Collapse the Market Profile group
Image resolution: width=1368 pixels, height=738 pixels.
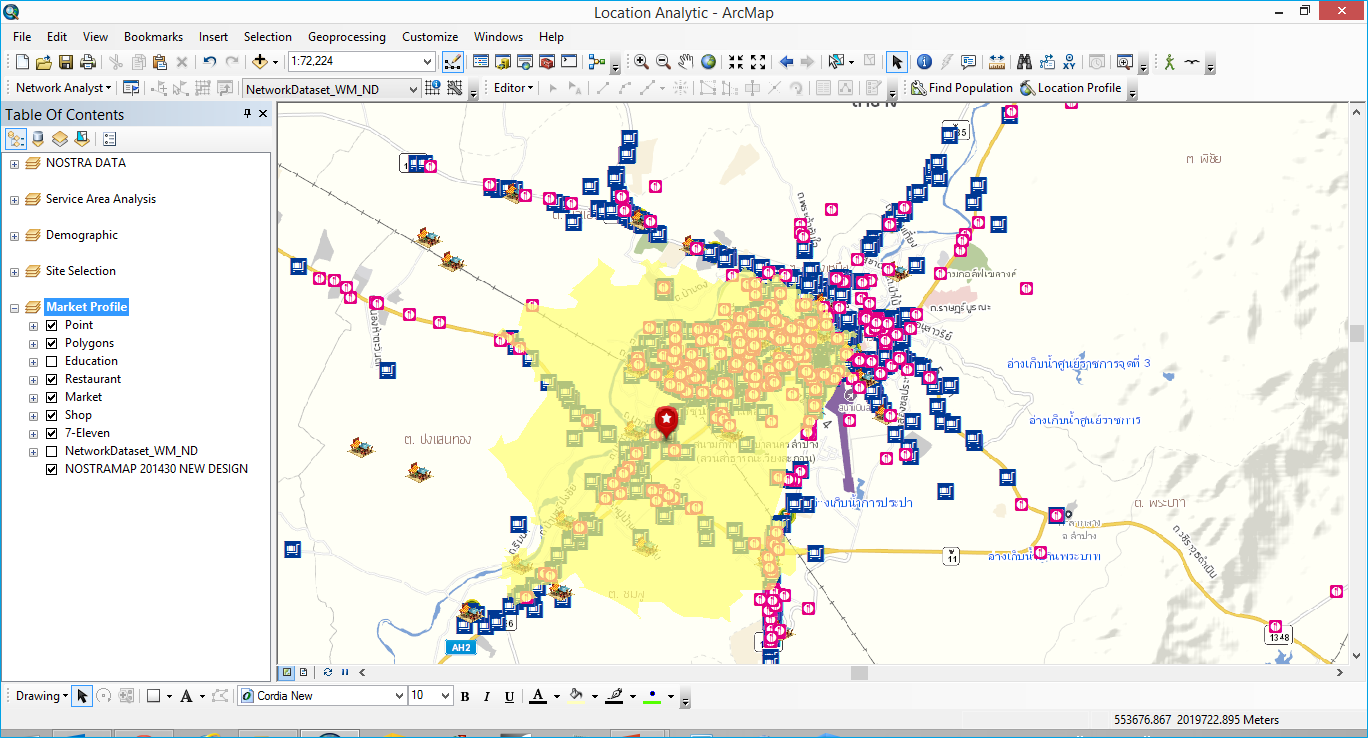click(14, 308)
